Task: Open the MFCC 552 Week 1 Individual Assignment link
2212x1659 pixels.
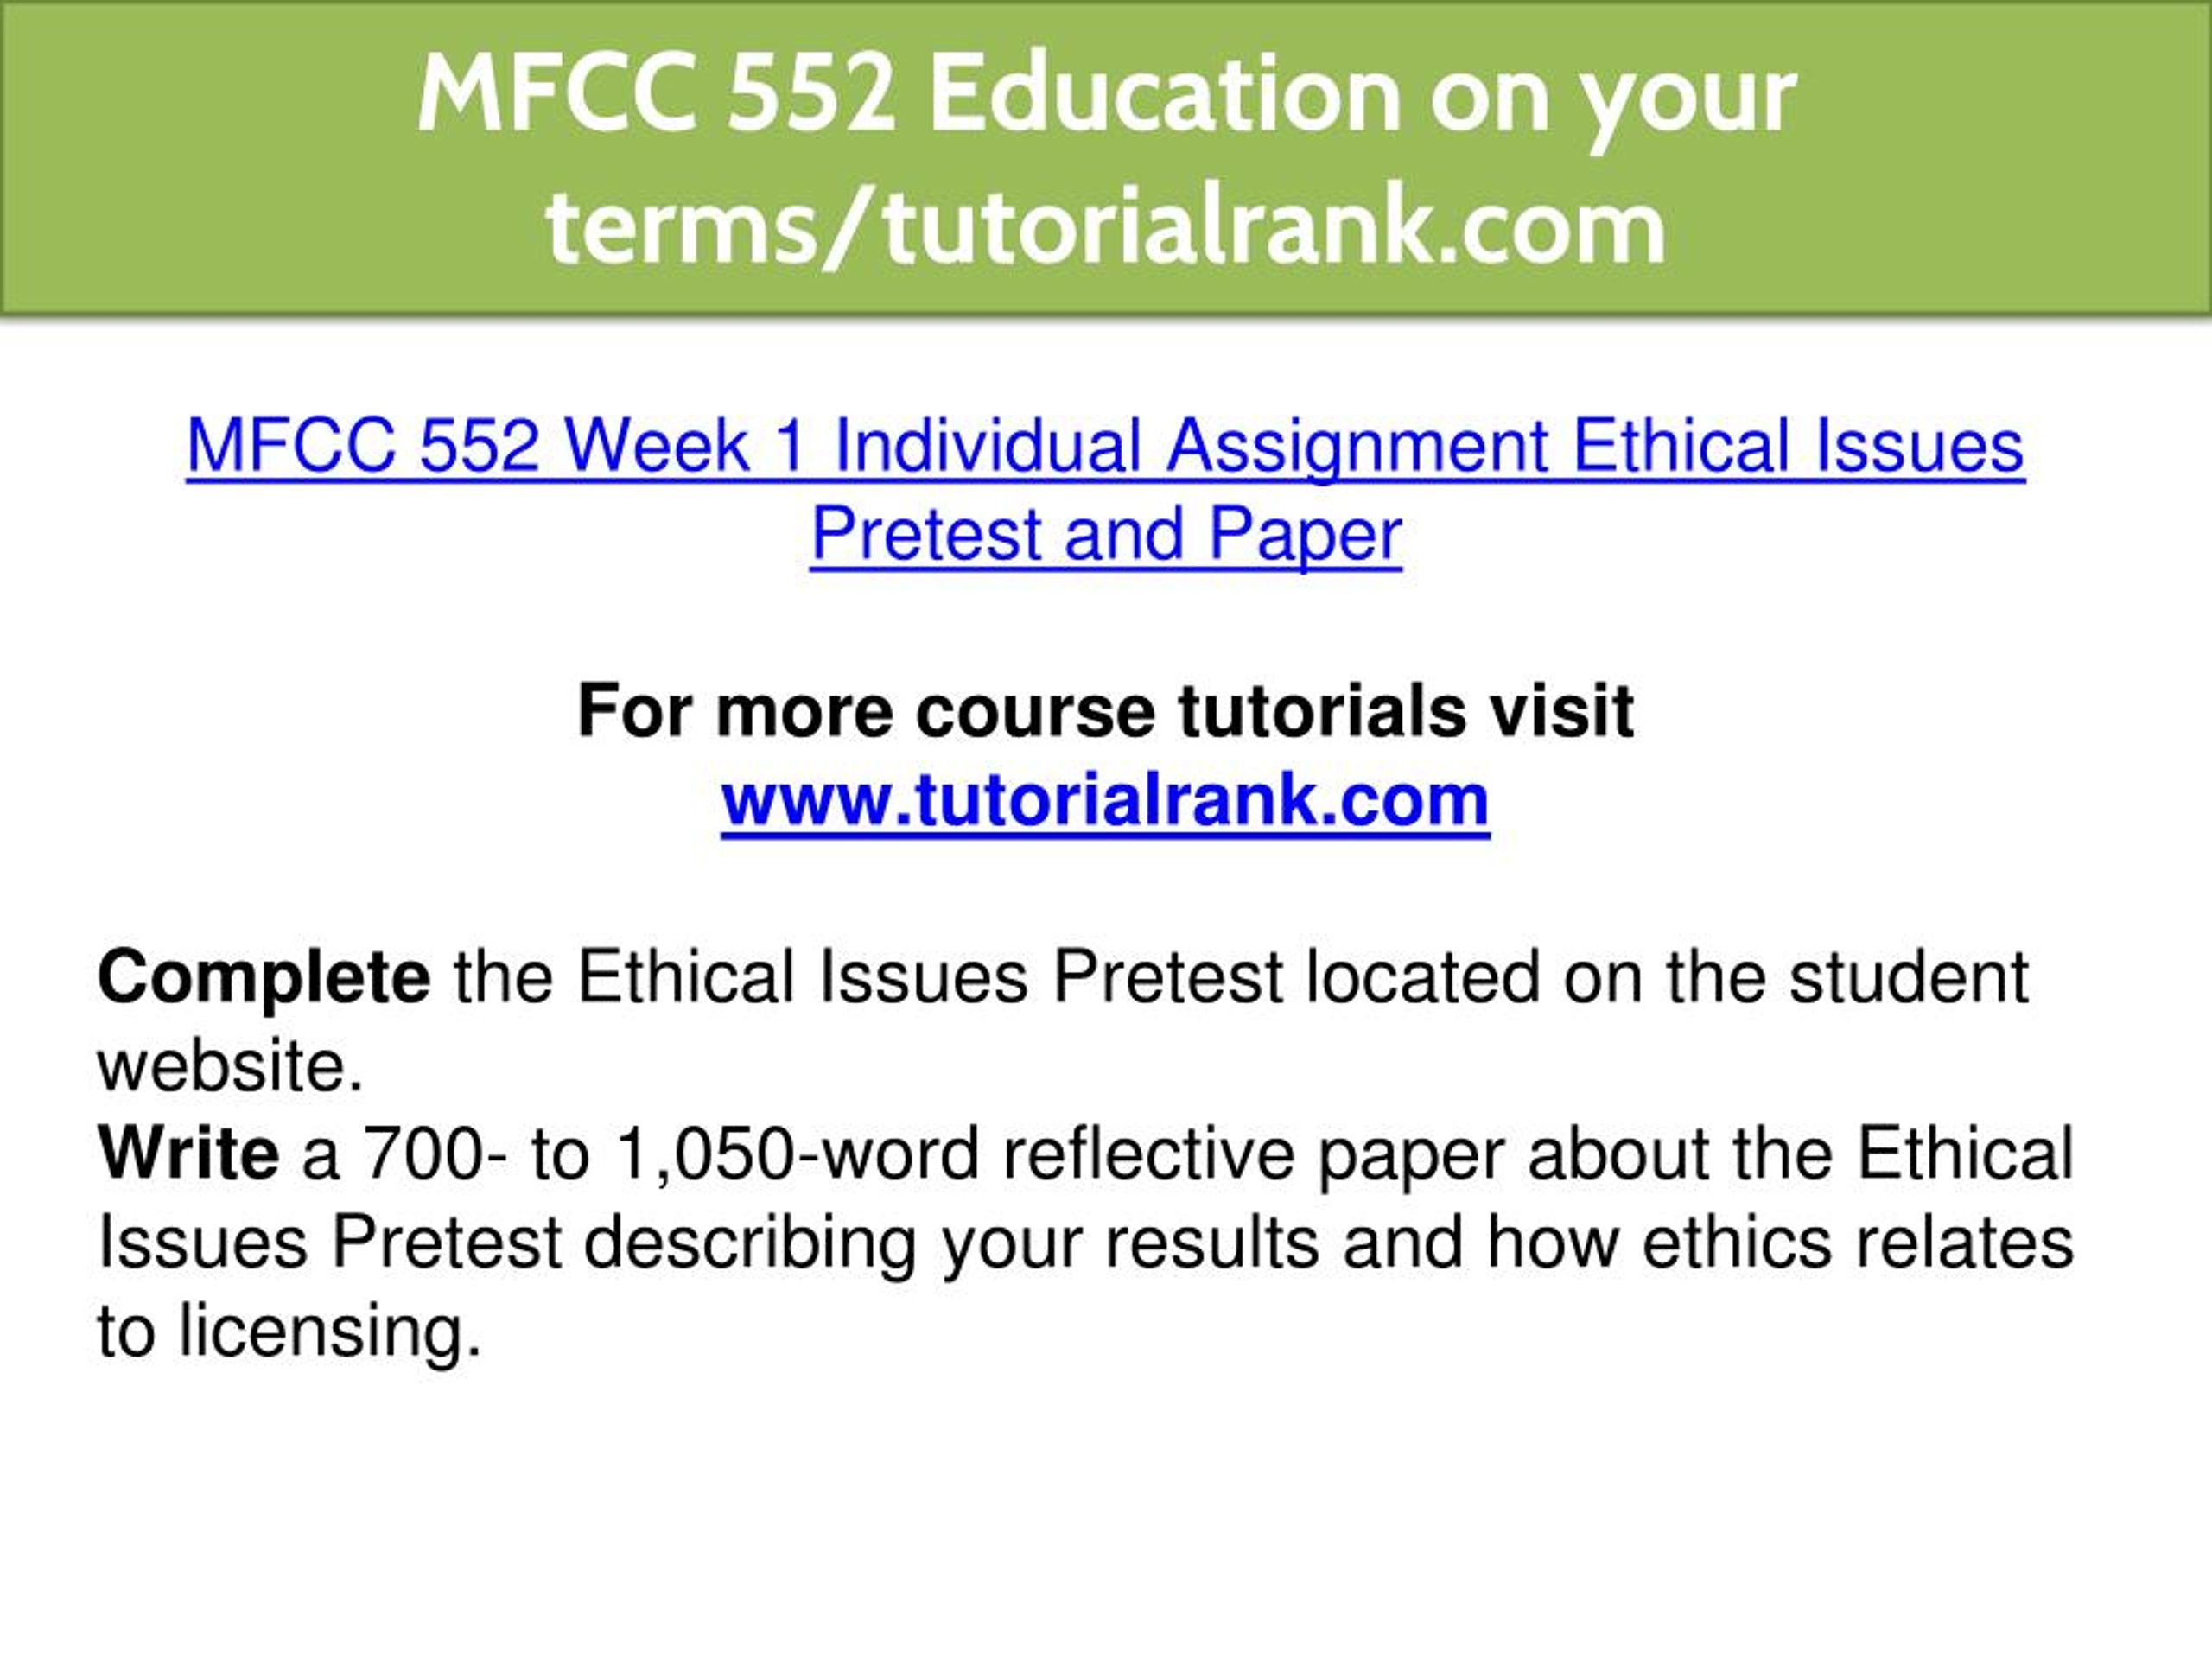Action: click(x=1105, y=446)
